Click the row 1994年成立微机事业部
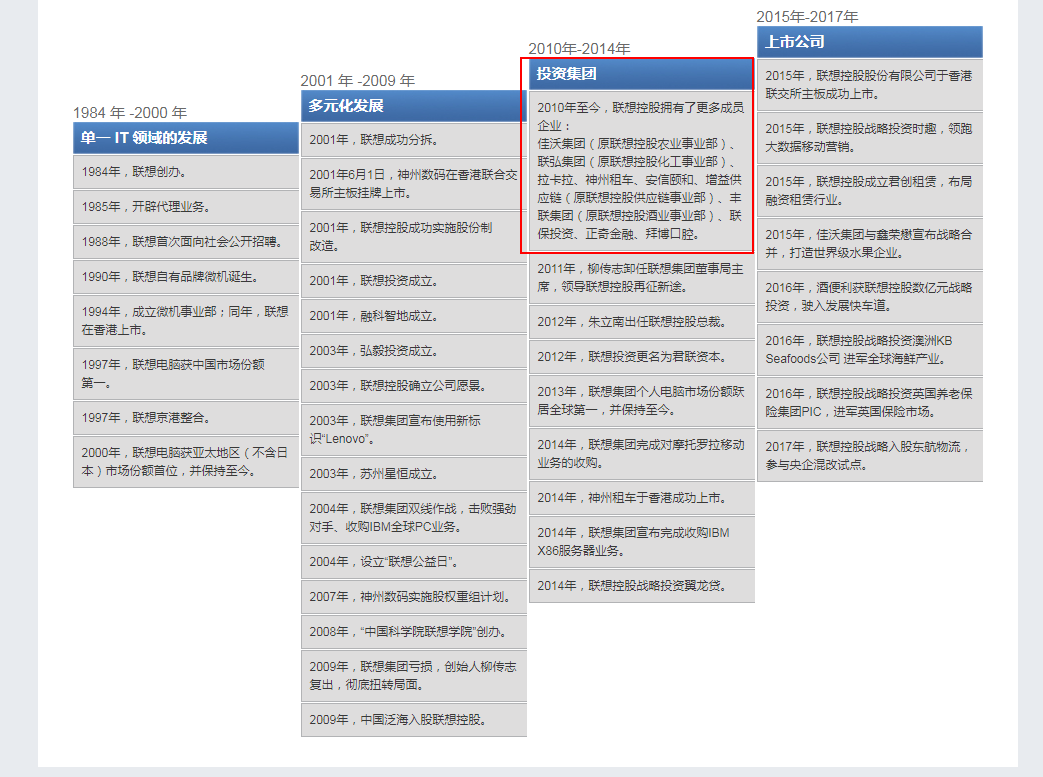The width and height of the screenshot is (1043, 777). (x=186, y=321)
